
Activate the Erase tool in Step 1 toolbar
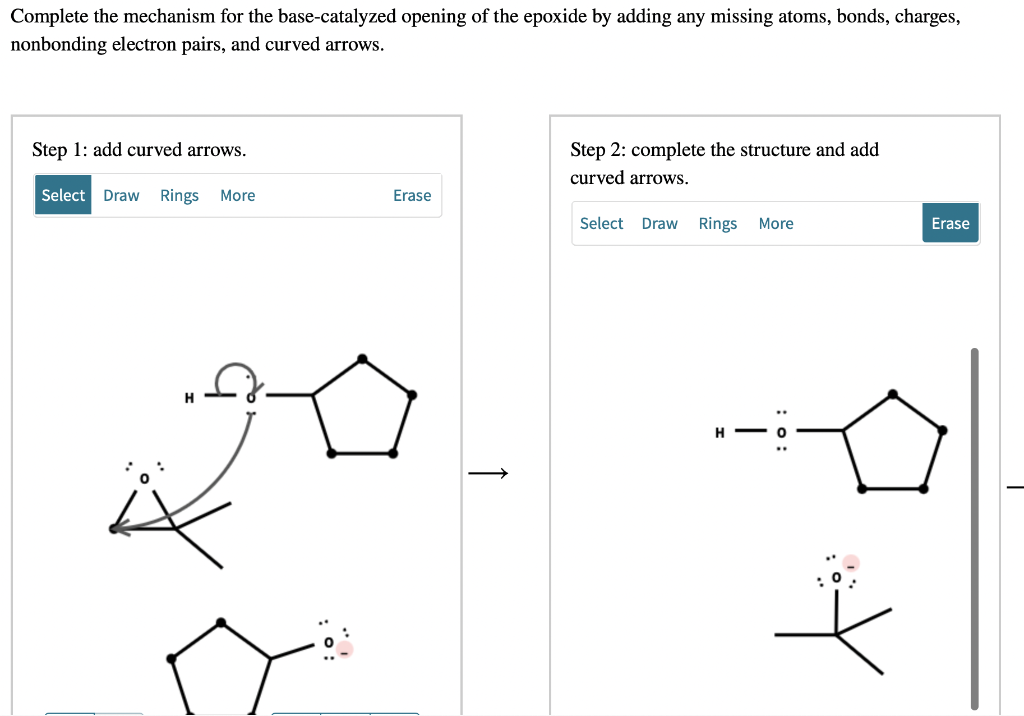pos(412,195)
